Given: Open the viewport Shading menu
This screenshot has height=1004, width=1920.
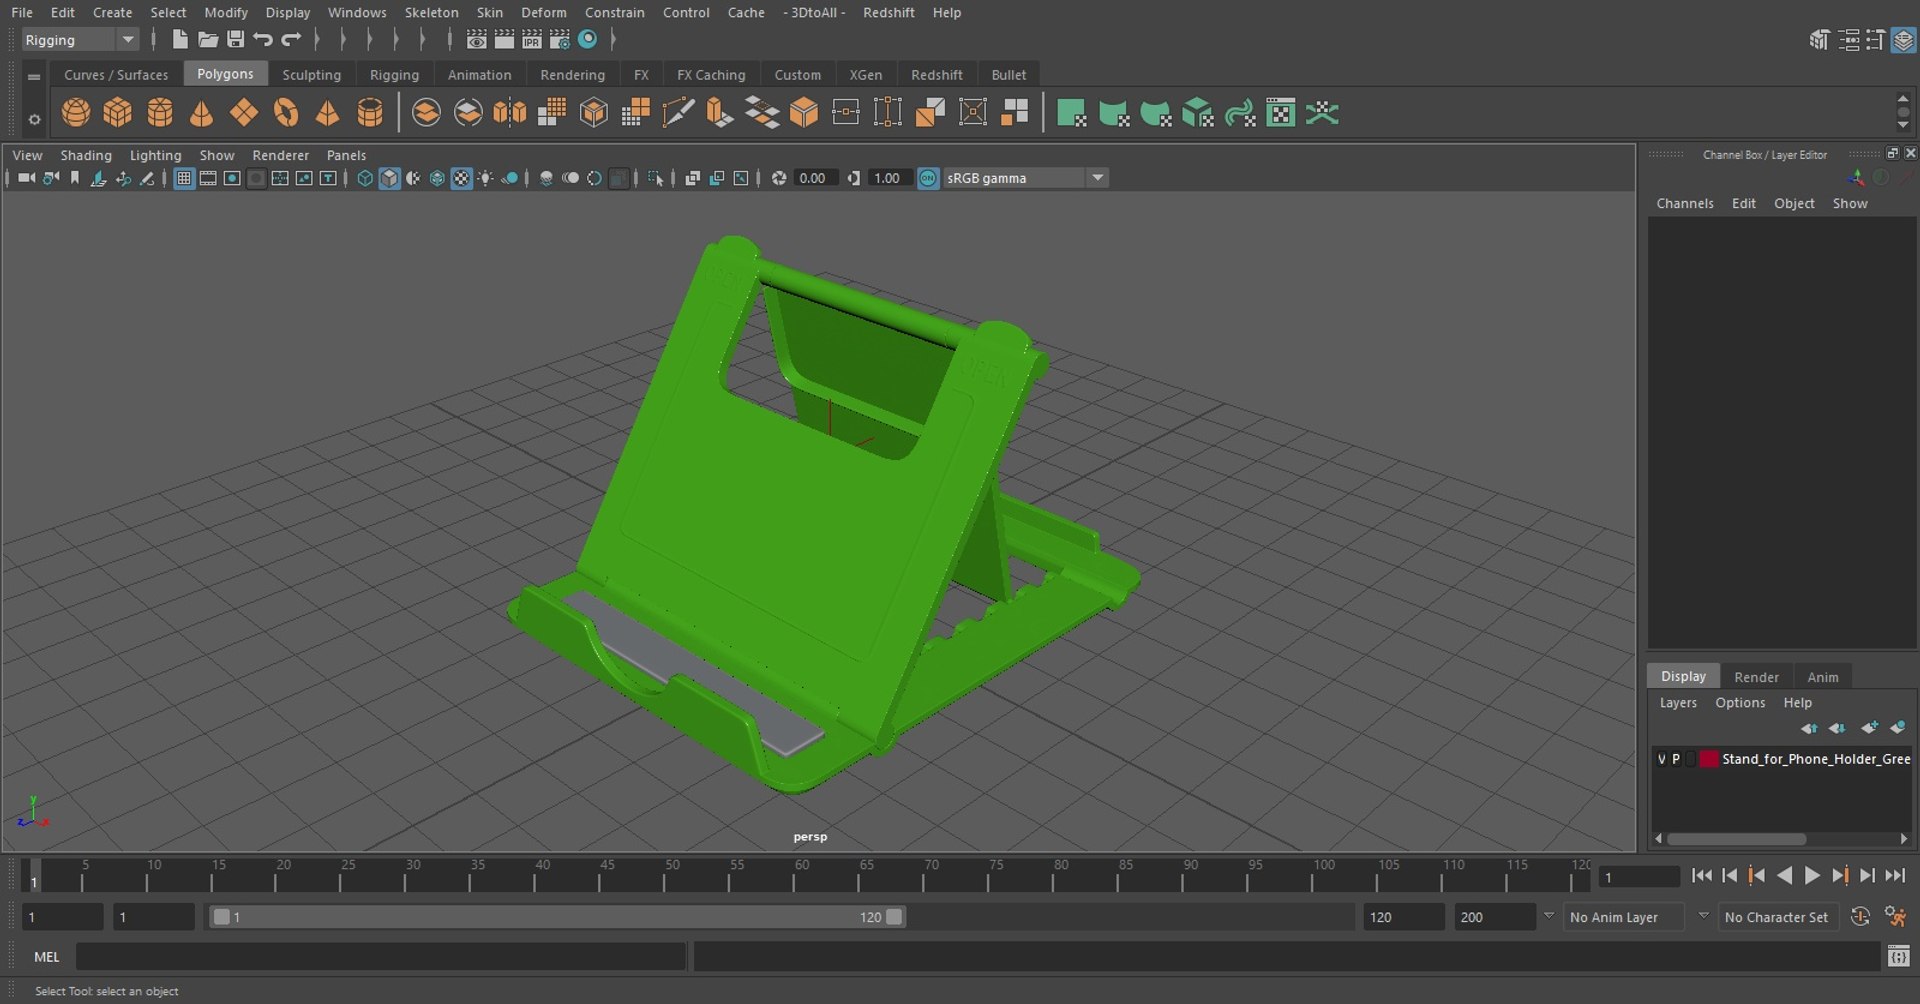Looking at the screenshot, I should (86, 155).
